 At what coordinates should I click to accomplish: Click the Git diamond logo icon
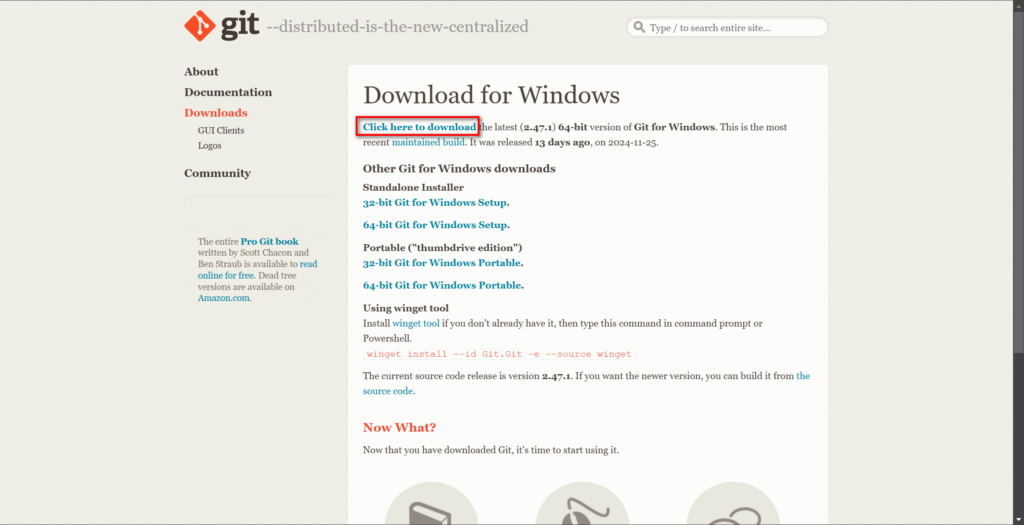(x=200, y=26)
